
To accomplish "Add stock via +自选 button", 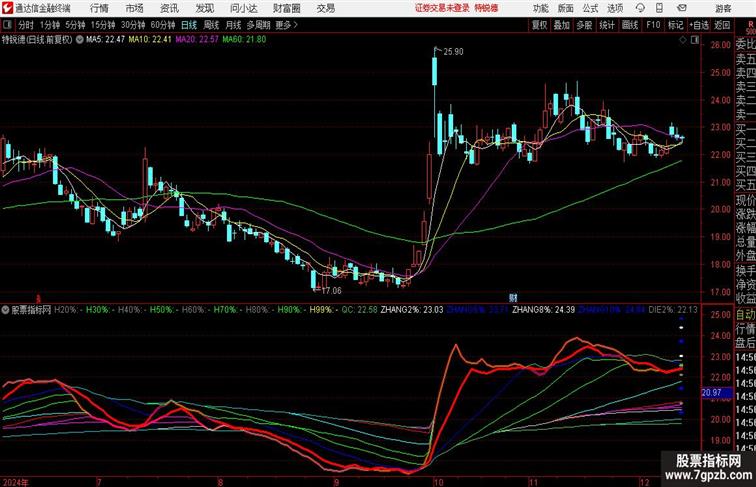I will (699, 25).
